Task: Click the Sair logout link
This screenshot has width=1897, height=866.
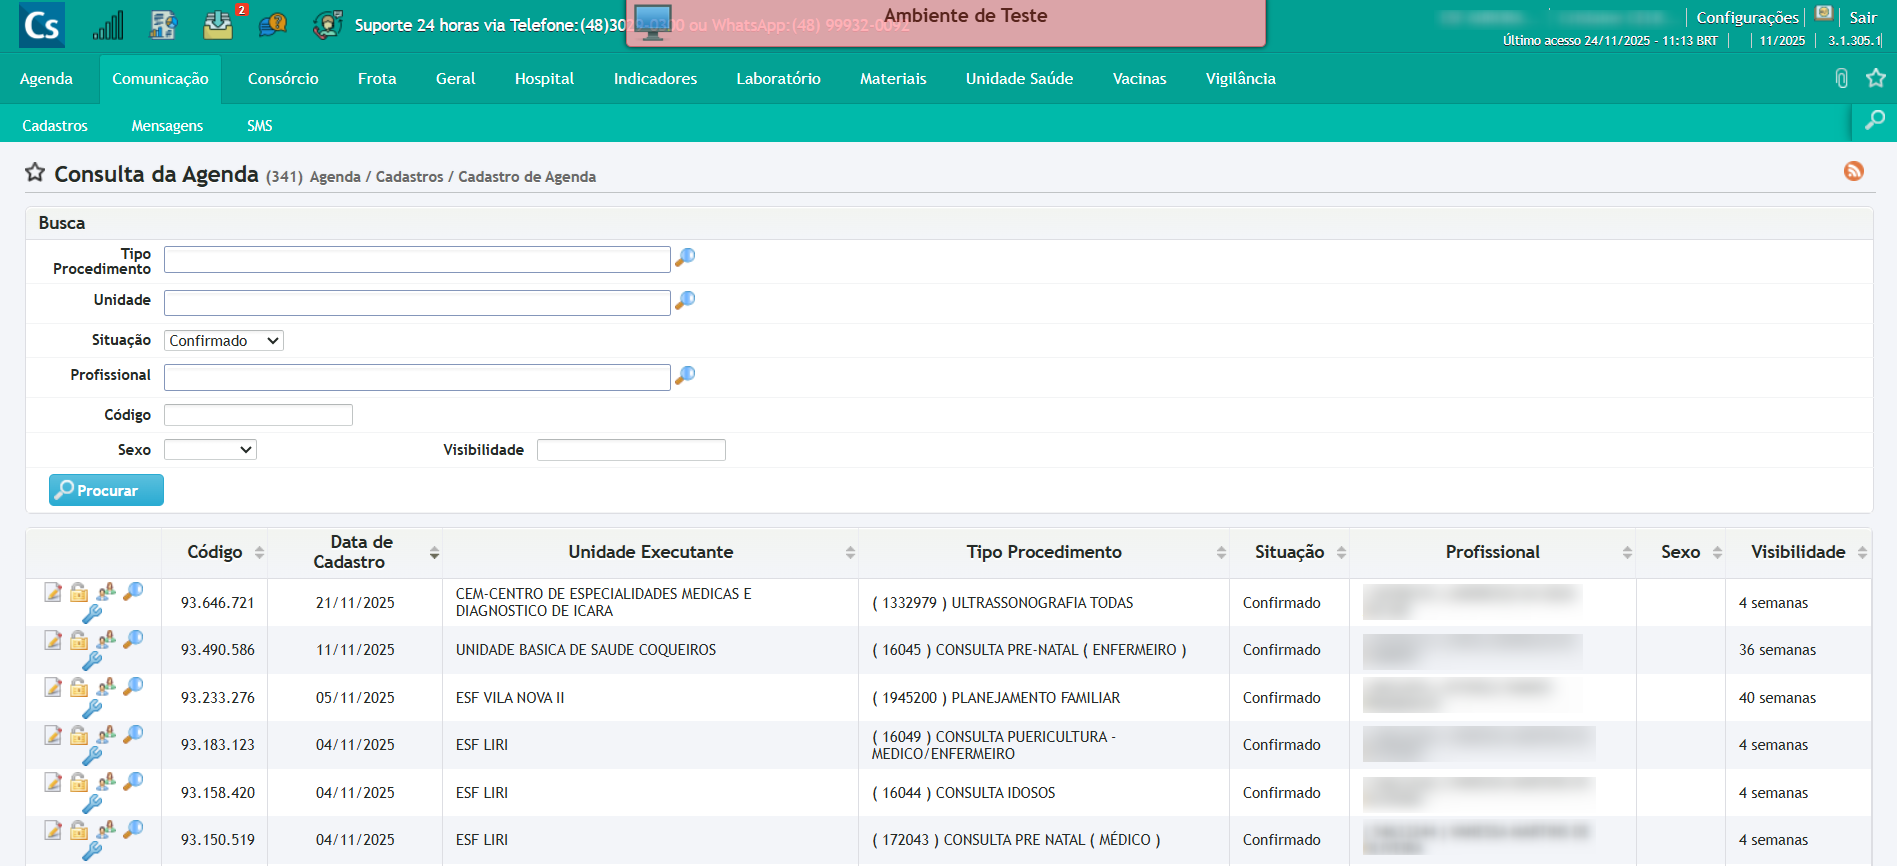Action: [x=1862, y=17]
